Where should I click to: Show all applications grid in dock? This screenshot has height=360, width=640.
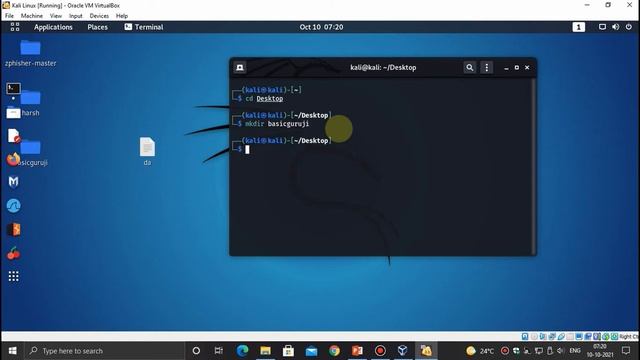coord(13,276)
